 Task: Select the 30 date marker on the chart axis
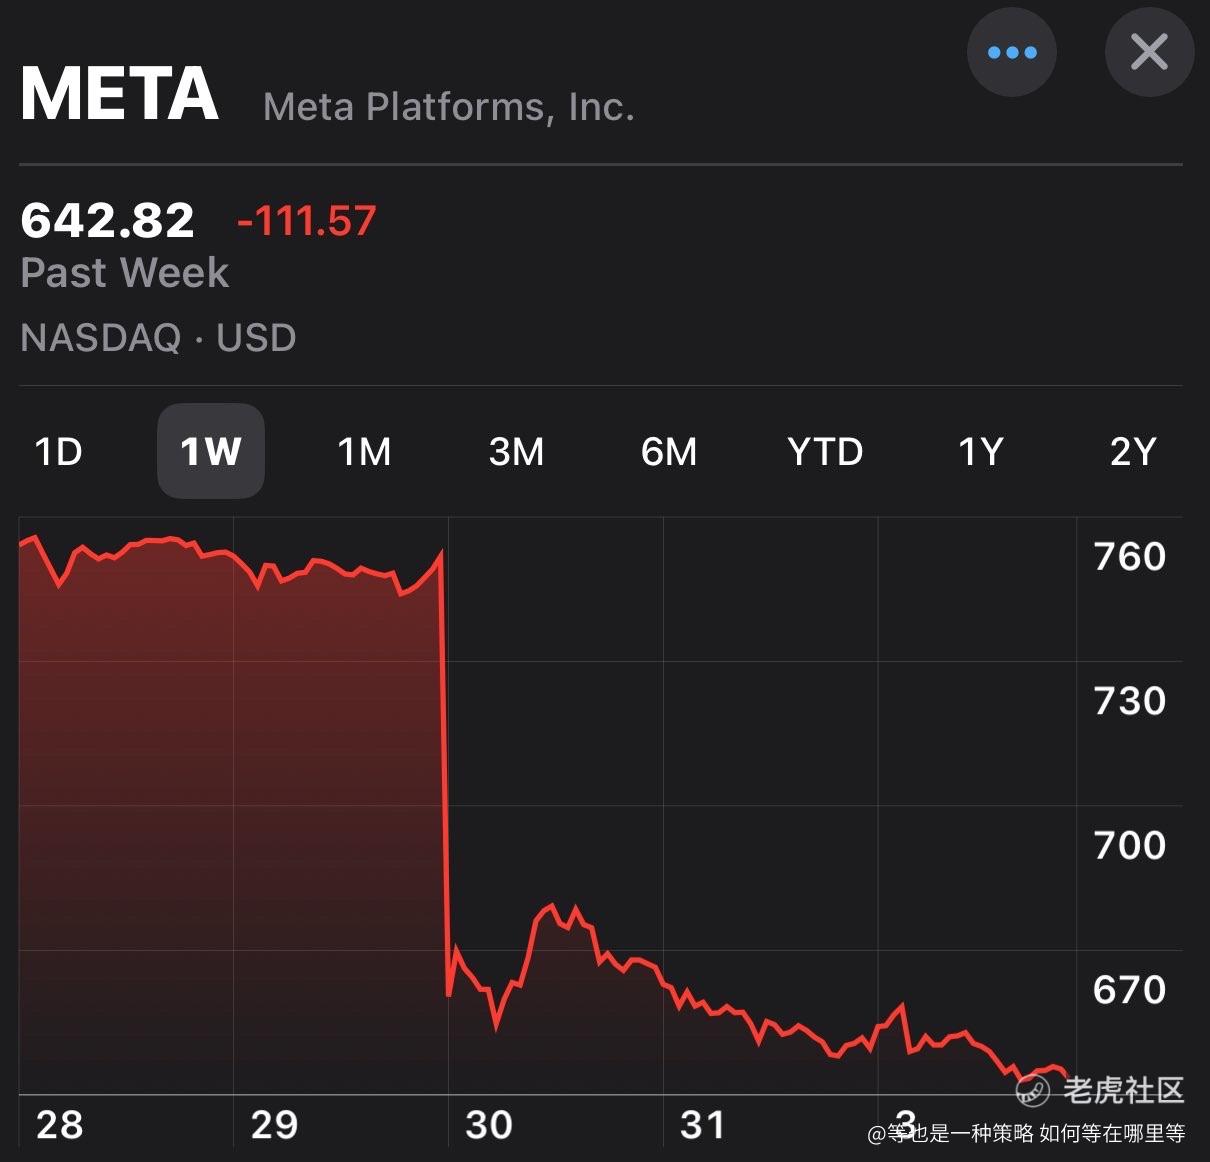(488, 1125)
